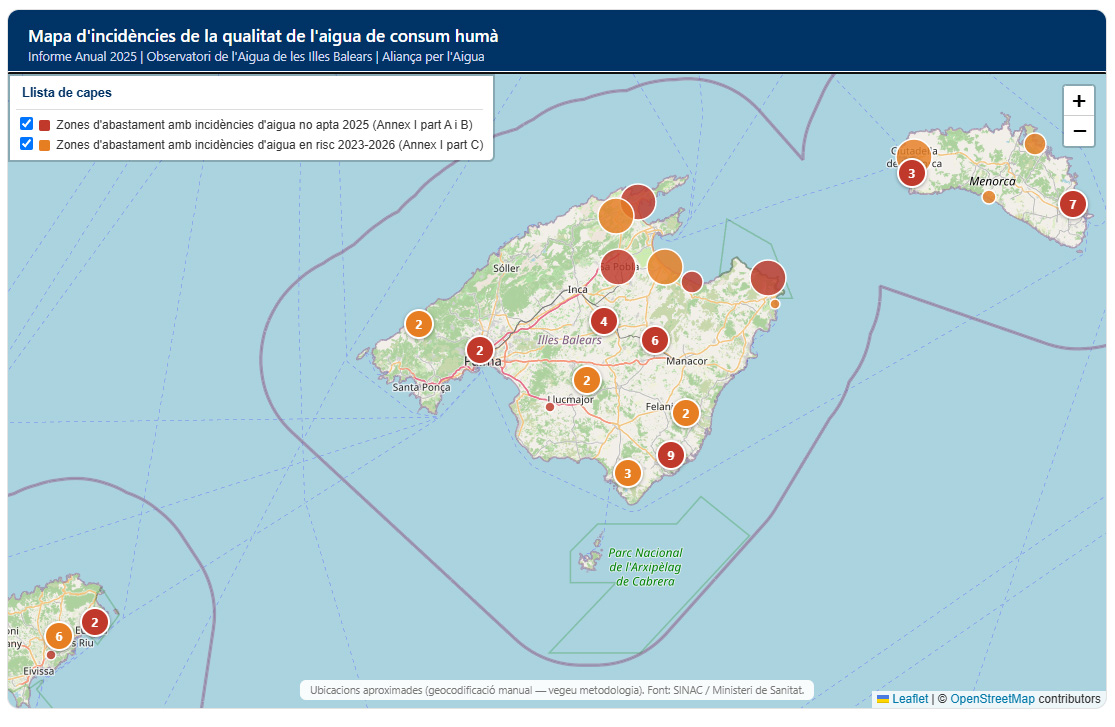Viewport: 1115px width, 727px height.
Task: Open orange cluster 3 at Mallorca's southern tip
Action: coord(627,473)
